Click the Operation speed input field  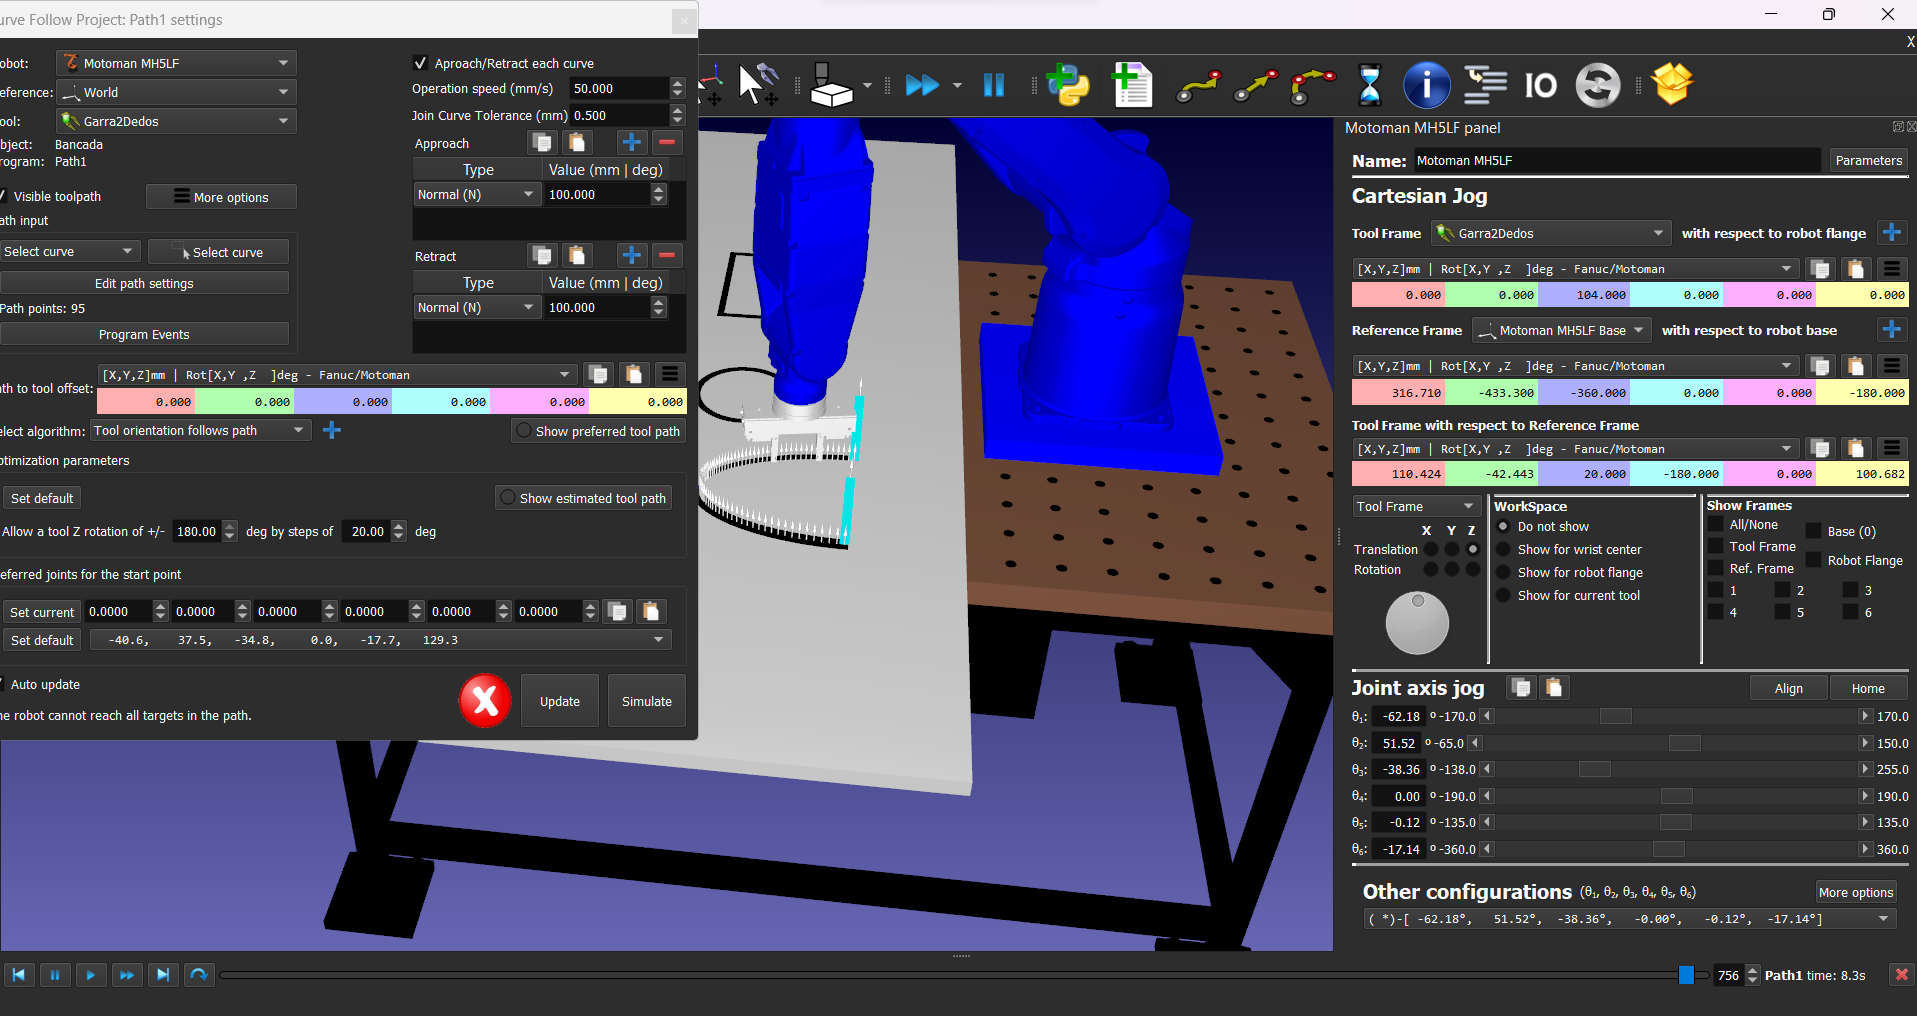618,89
